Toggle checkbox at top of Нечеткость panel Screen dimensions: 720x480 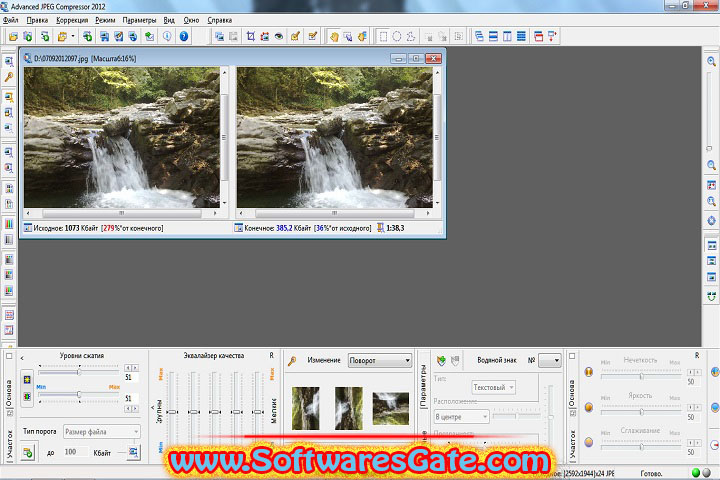(572, 356)
